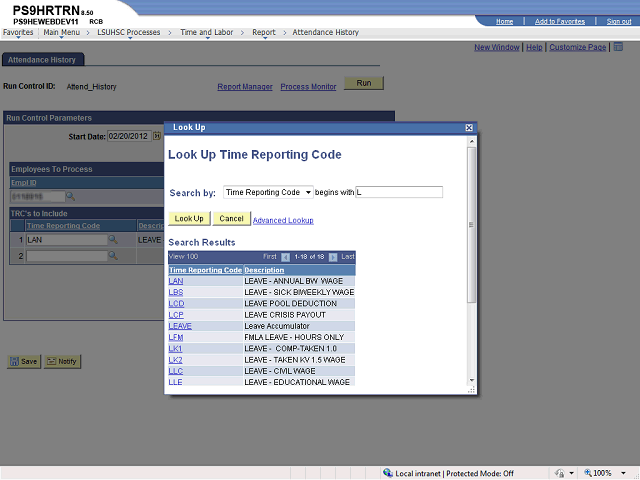Click the Sign out link
This screenshot has height=480, width=640.
click(x=619, y=21)
